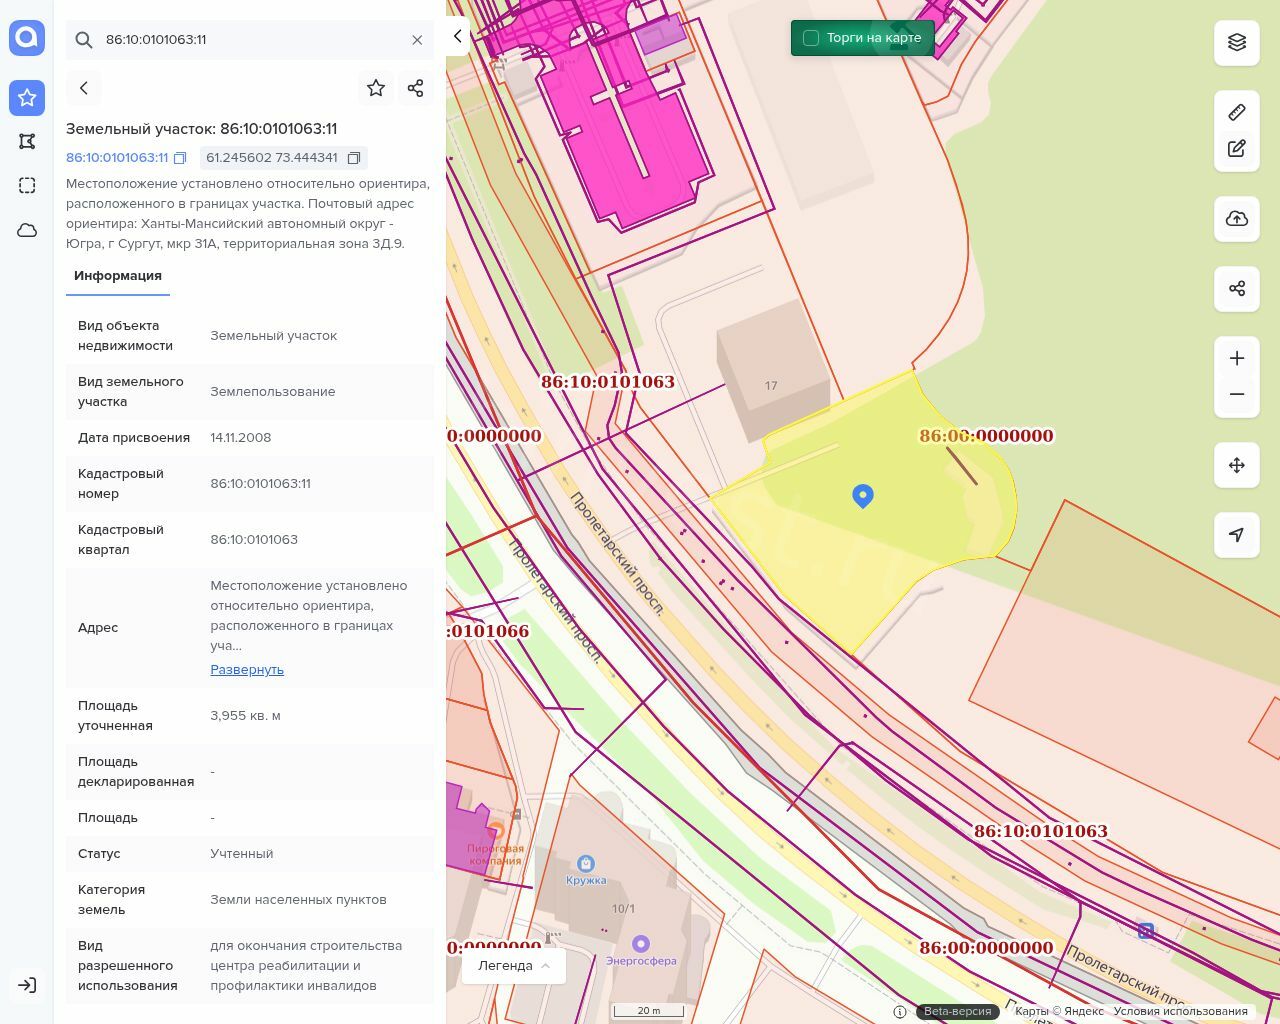
Task: Add this land parcel to favorites
Action: point(376,88)
